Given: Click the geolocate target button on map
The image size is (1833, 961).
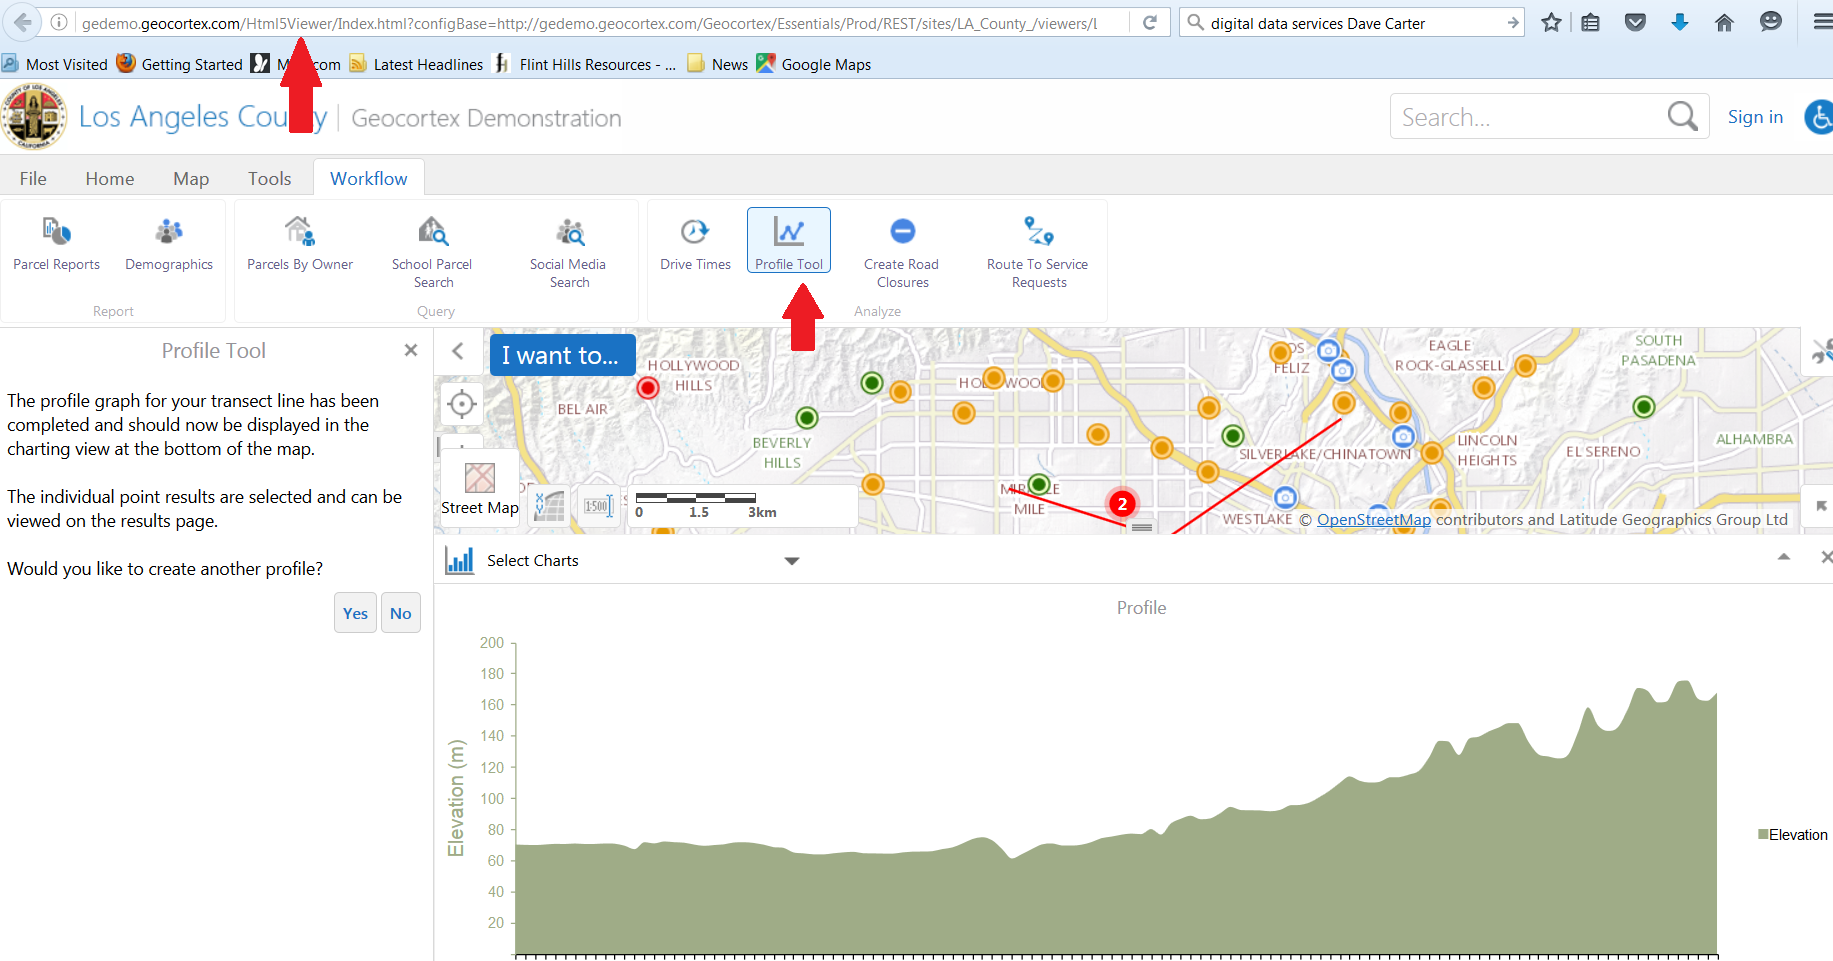Looking at the screenshot, I should [x=461, y=404].
